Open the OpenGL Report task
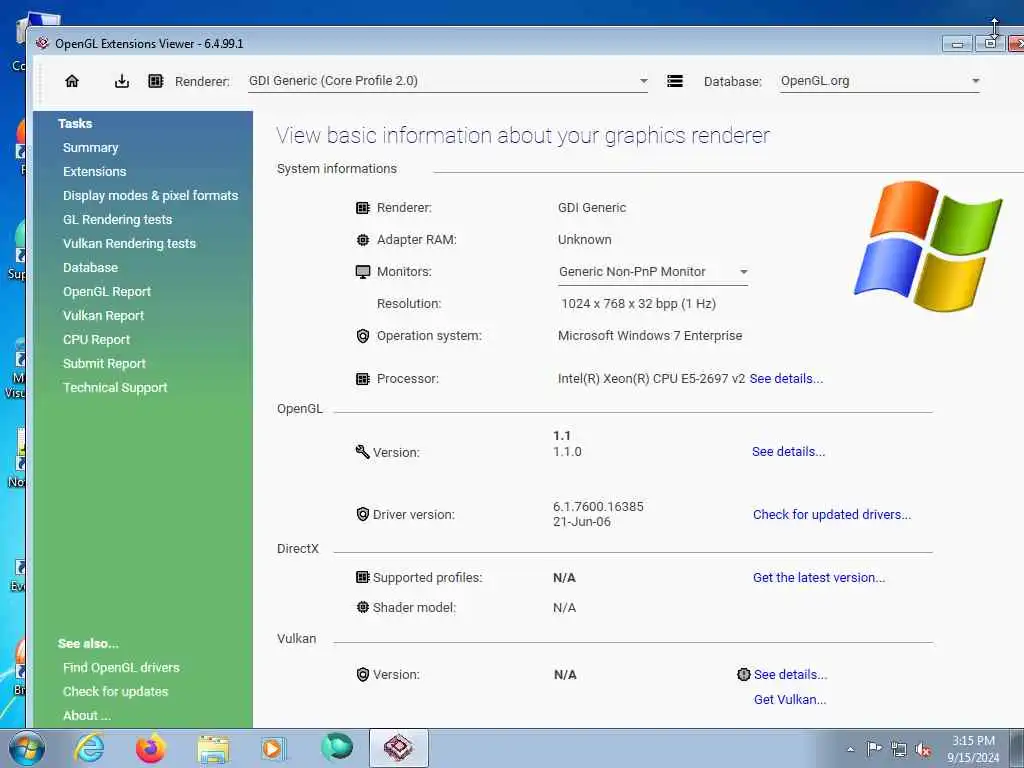1024x768 pixels. [107, 291]
